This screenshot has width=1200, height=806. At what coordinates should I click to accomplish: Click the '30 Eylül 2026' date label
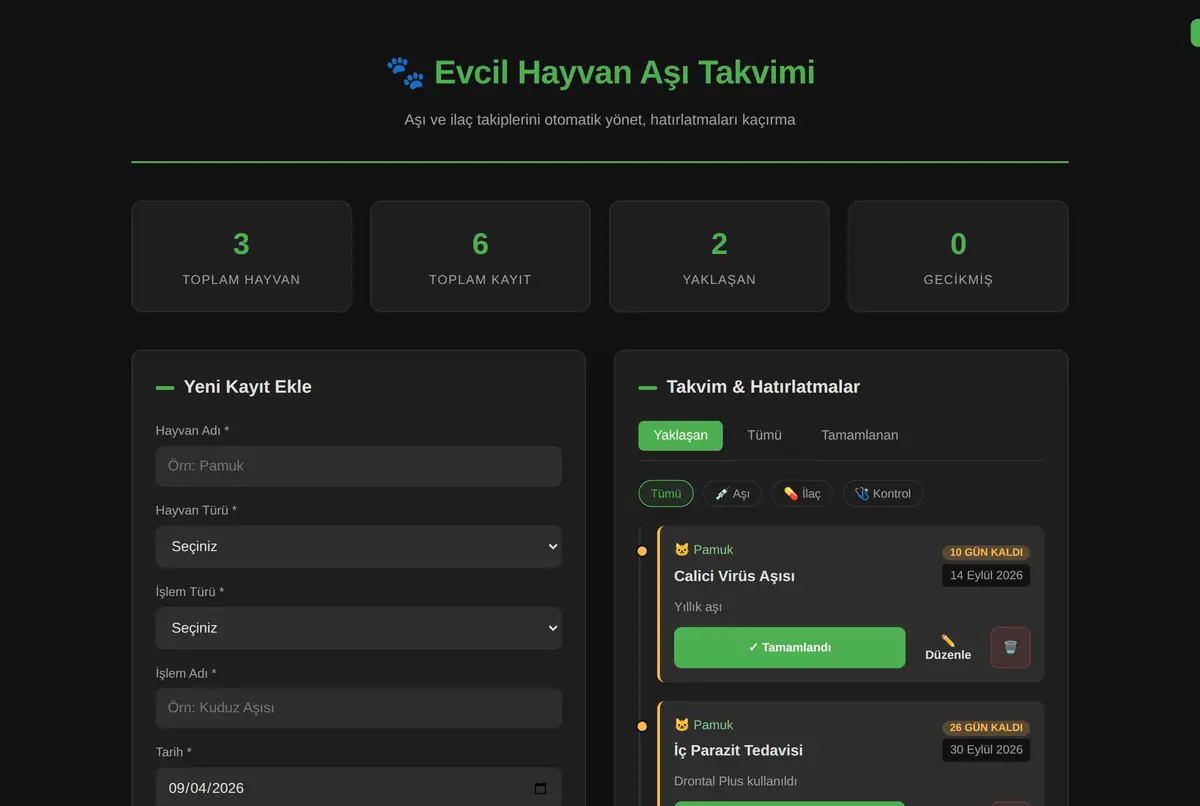pos(986,750)
